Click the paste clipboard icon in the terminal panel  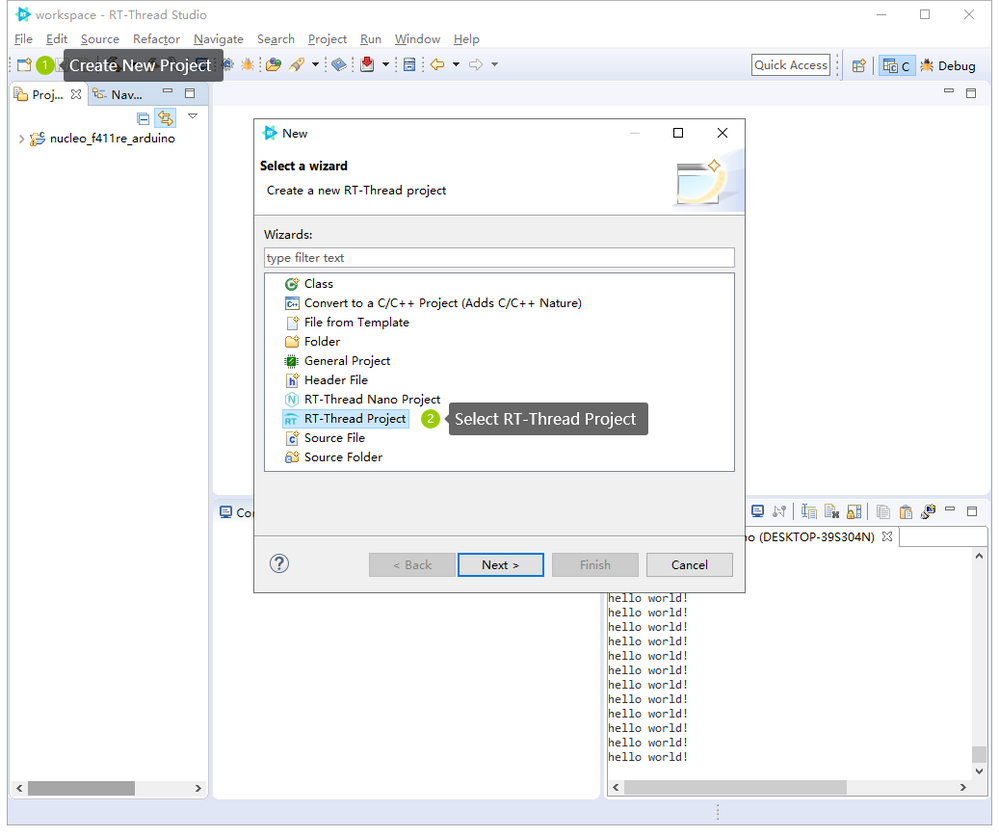coord(906,512)
